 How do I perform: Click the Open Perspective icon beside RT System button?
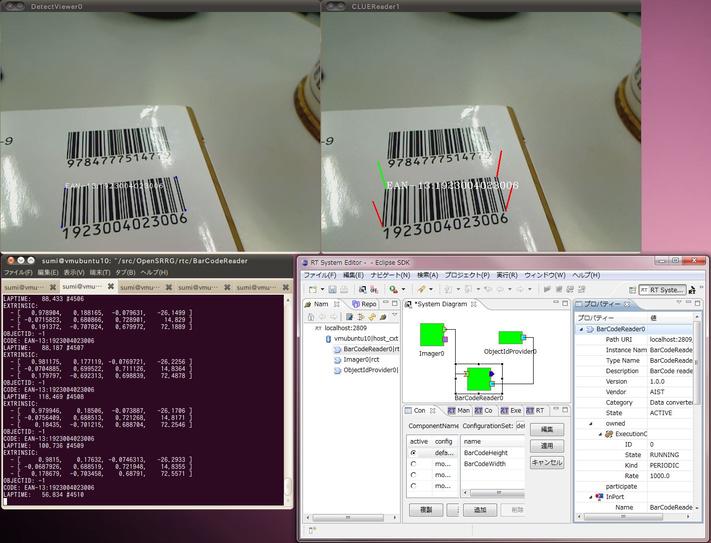[632, 290]
